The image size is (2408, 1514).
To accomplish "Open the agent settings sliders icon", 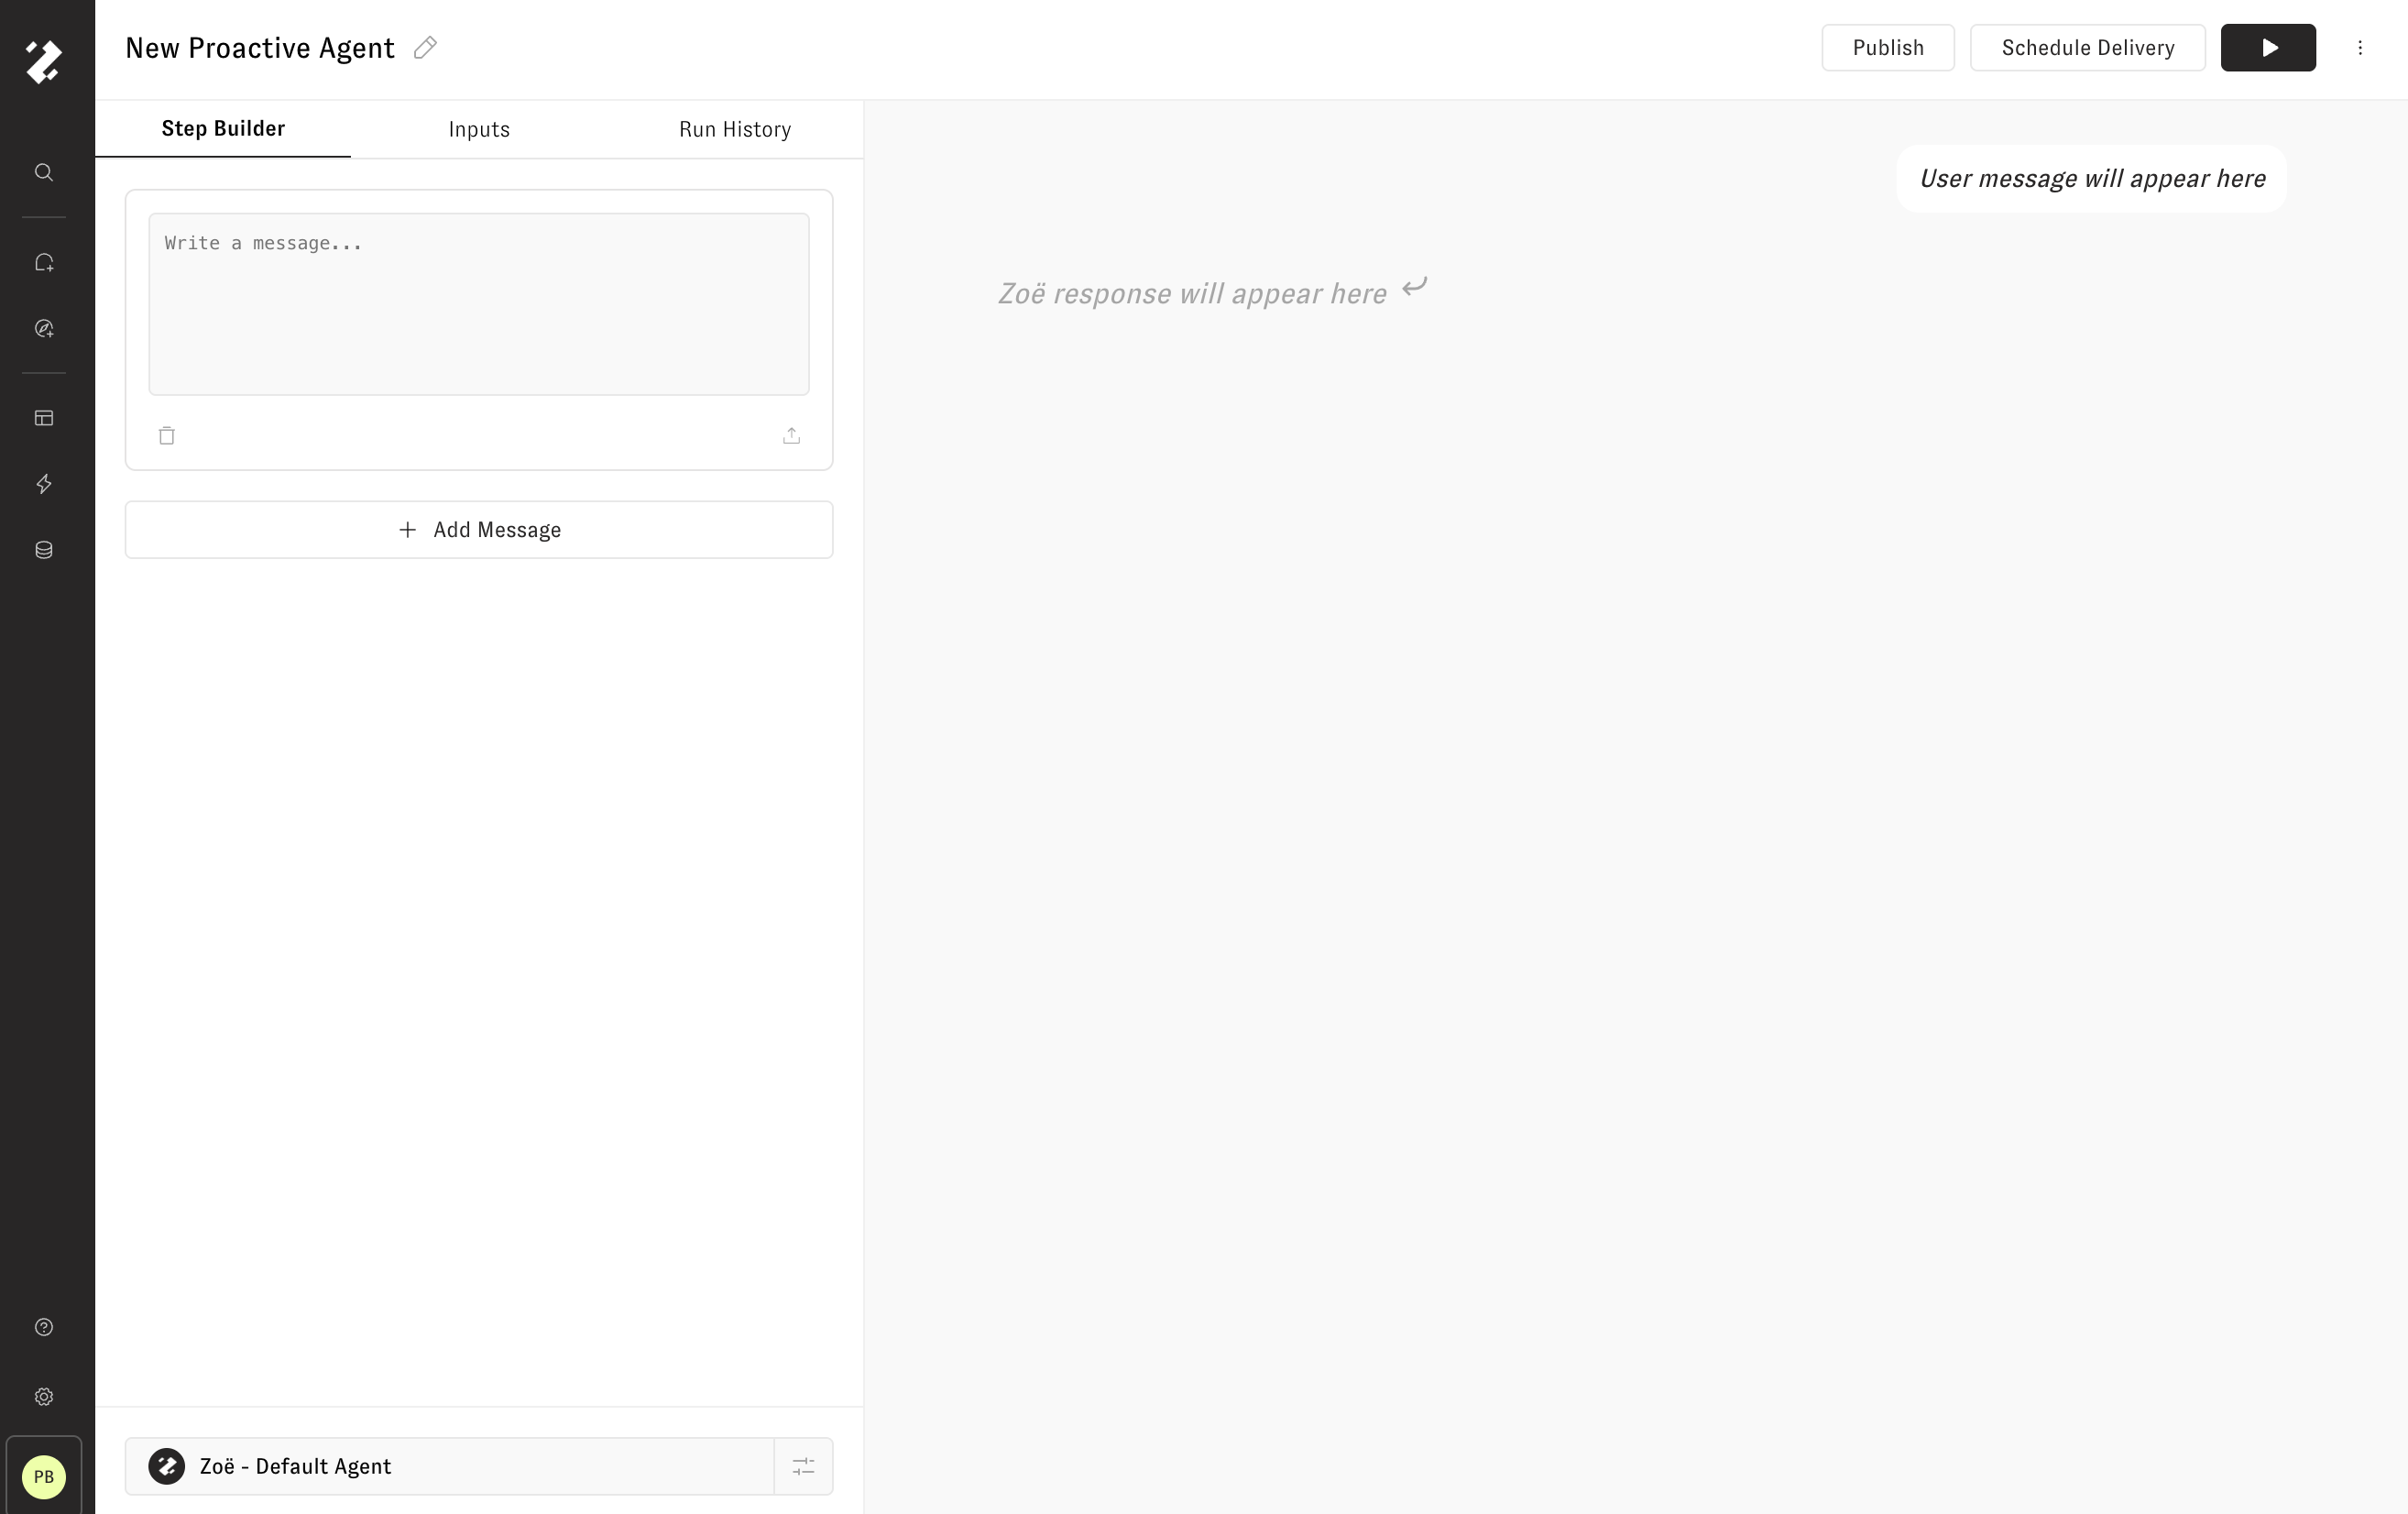I will [x=803, y=1466].
